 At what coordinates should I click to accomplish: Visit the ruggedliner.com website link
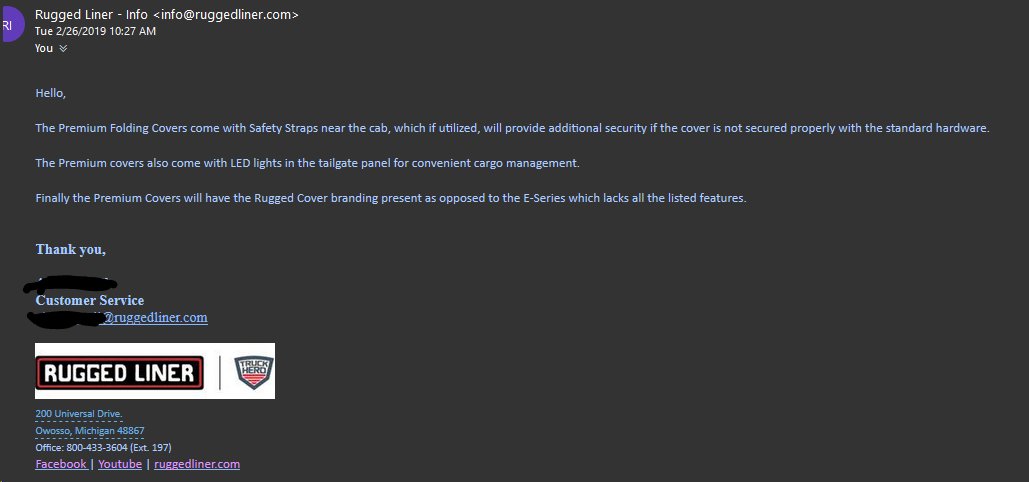(x=197, y=464)
